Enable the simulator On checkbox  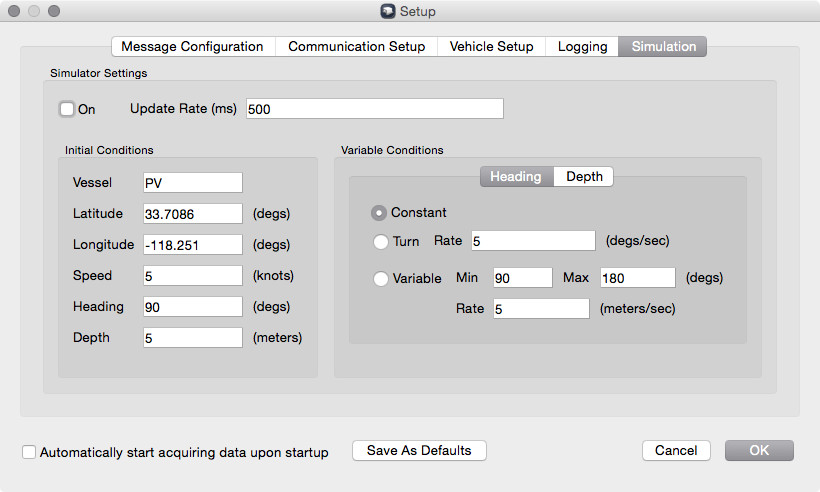67,109
